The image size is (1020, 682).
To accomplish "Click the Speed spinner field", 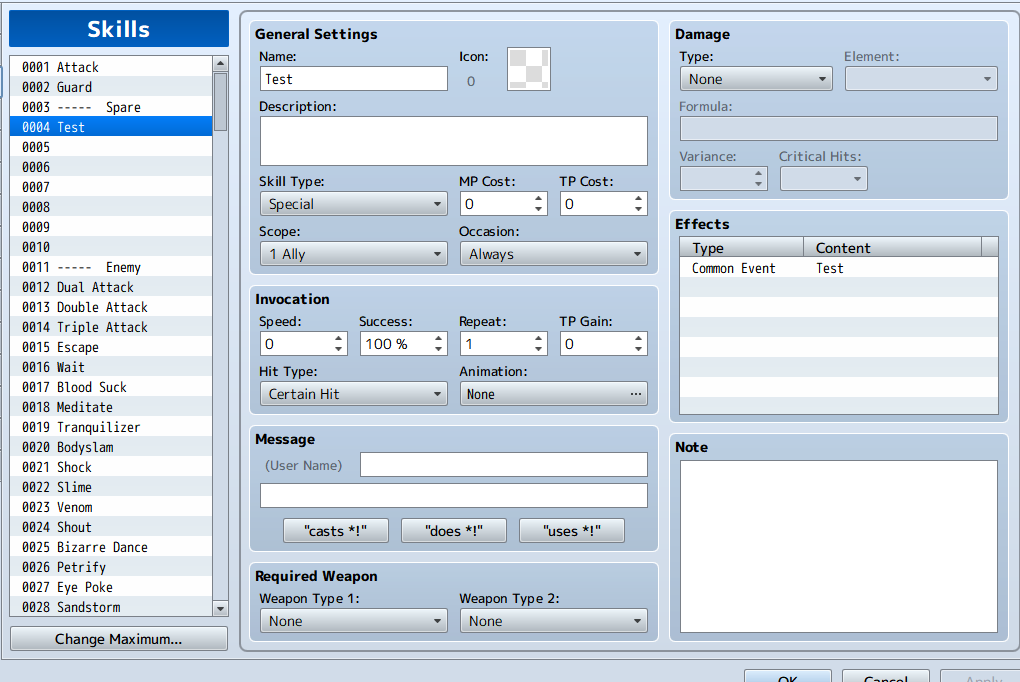I will [x=303, y=344].
